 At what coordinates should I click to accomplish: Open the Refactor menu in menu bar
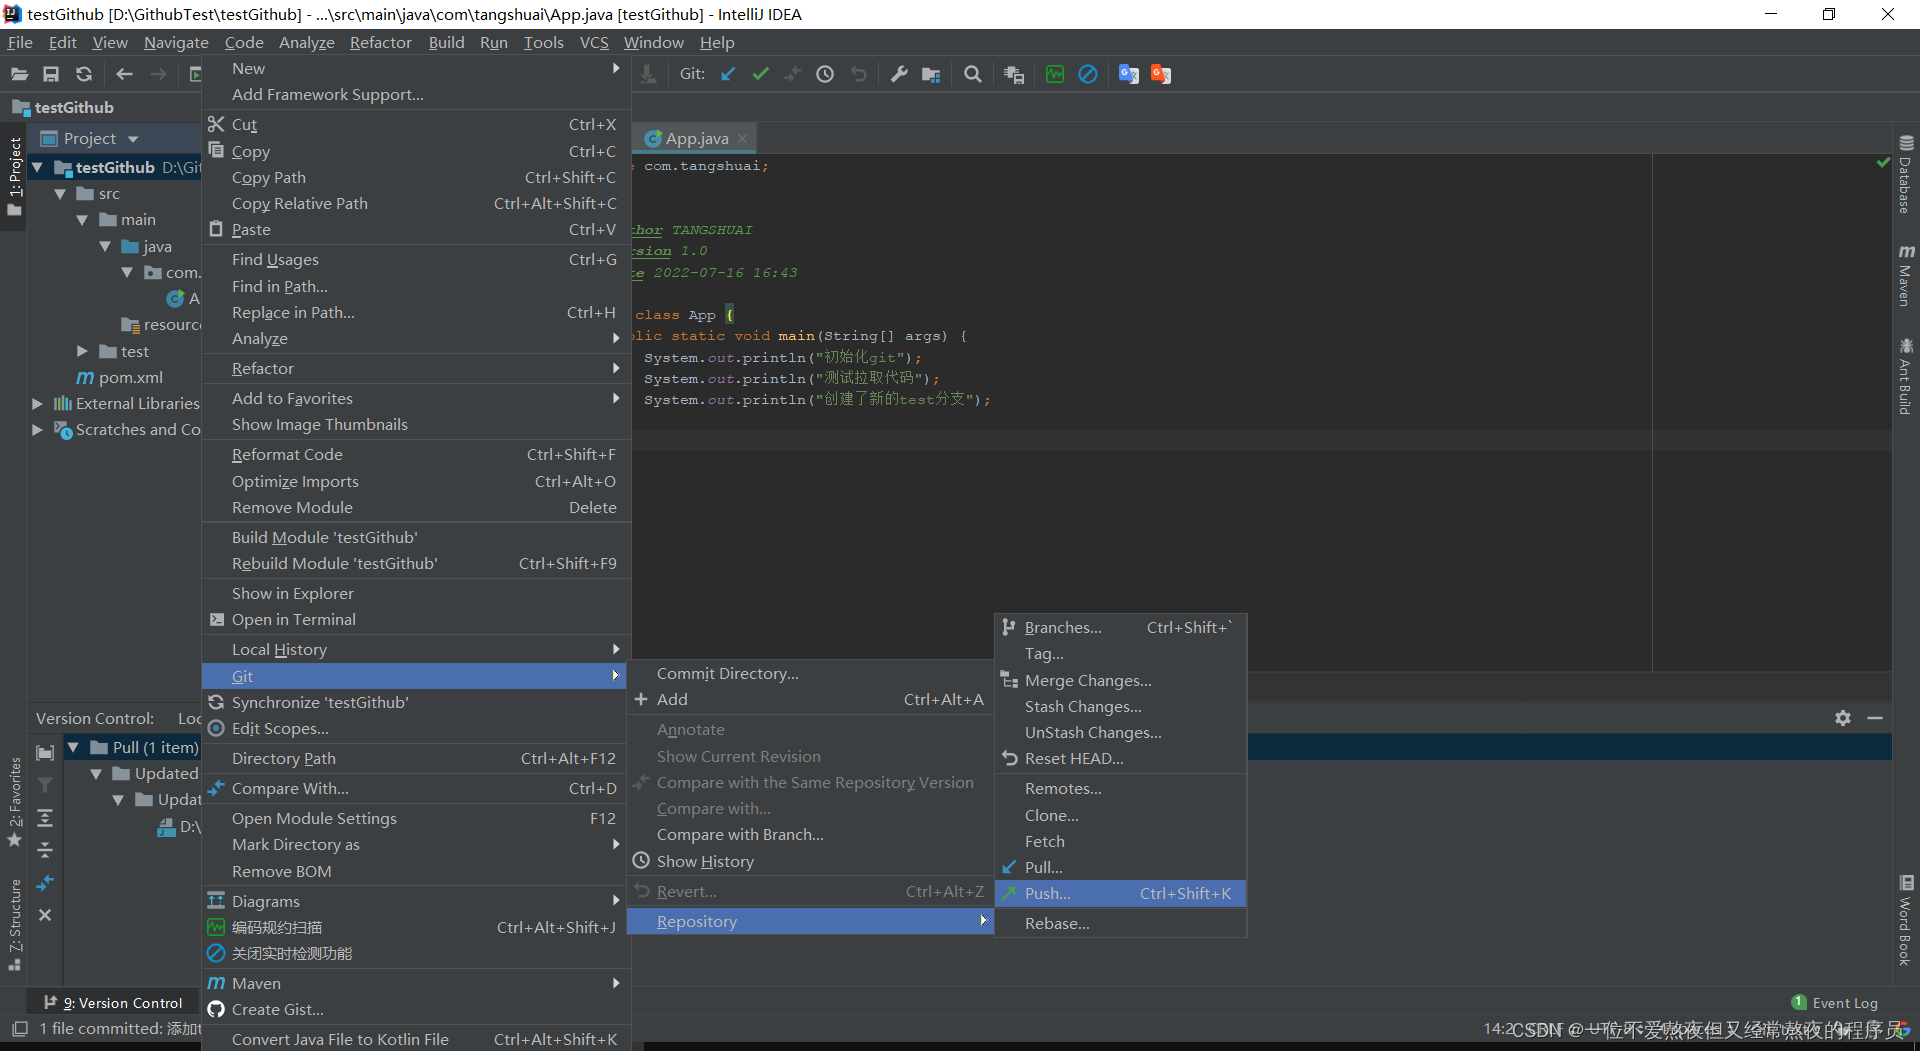(380, 42)
